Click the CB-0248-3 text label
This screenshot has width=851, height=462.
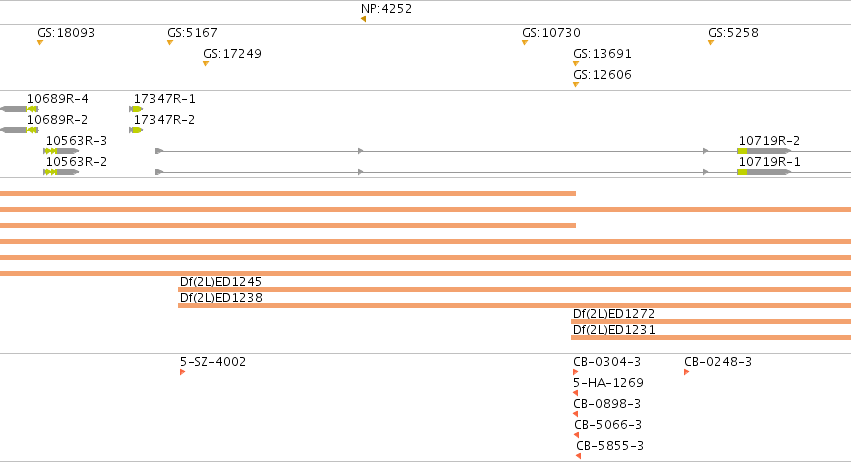[x=718, y=362]
